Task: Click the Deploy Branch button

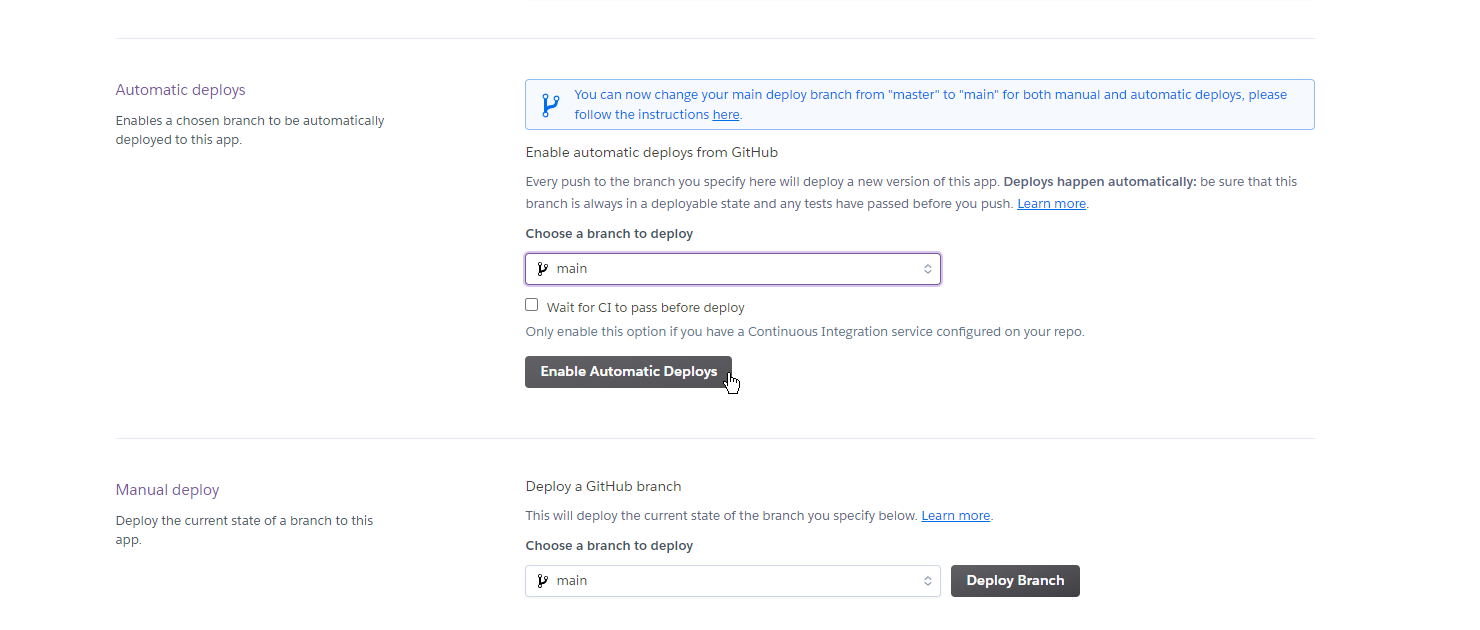Action: pyautogui.click(x=1015, y=580)
